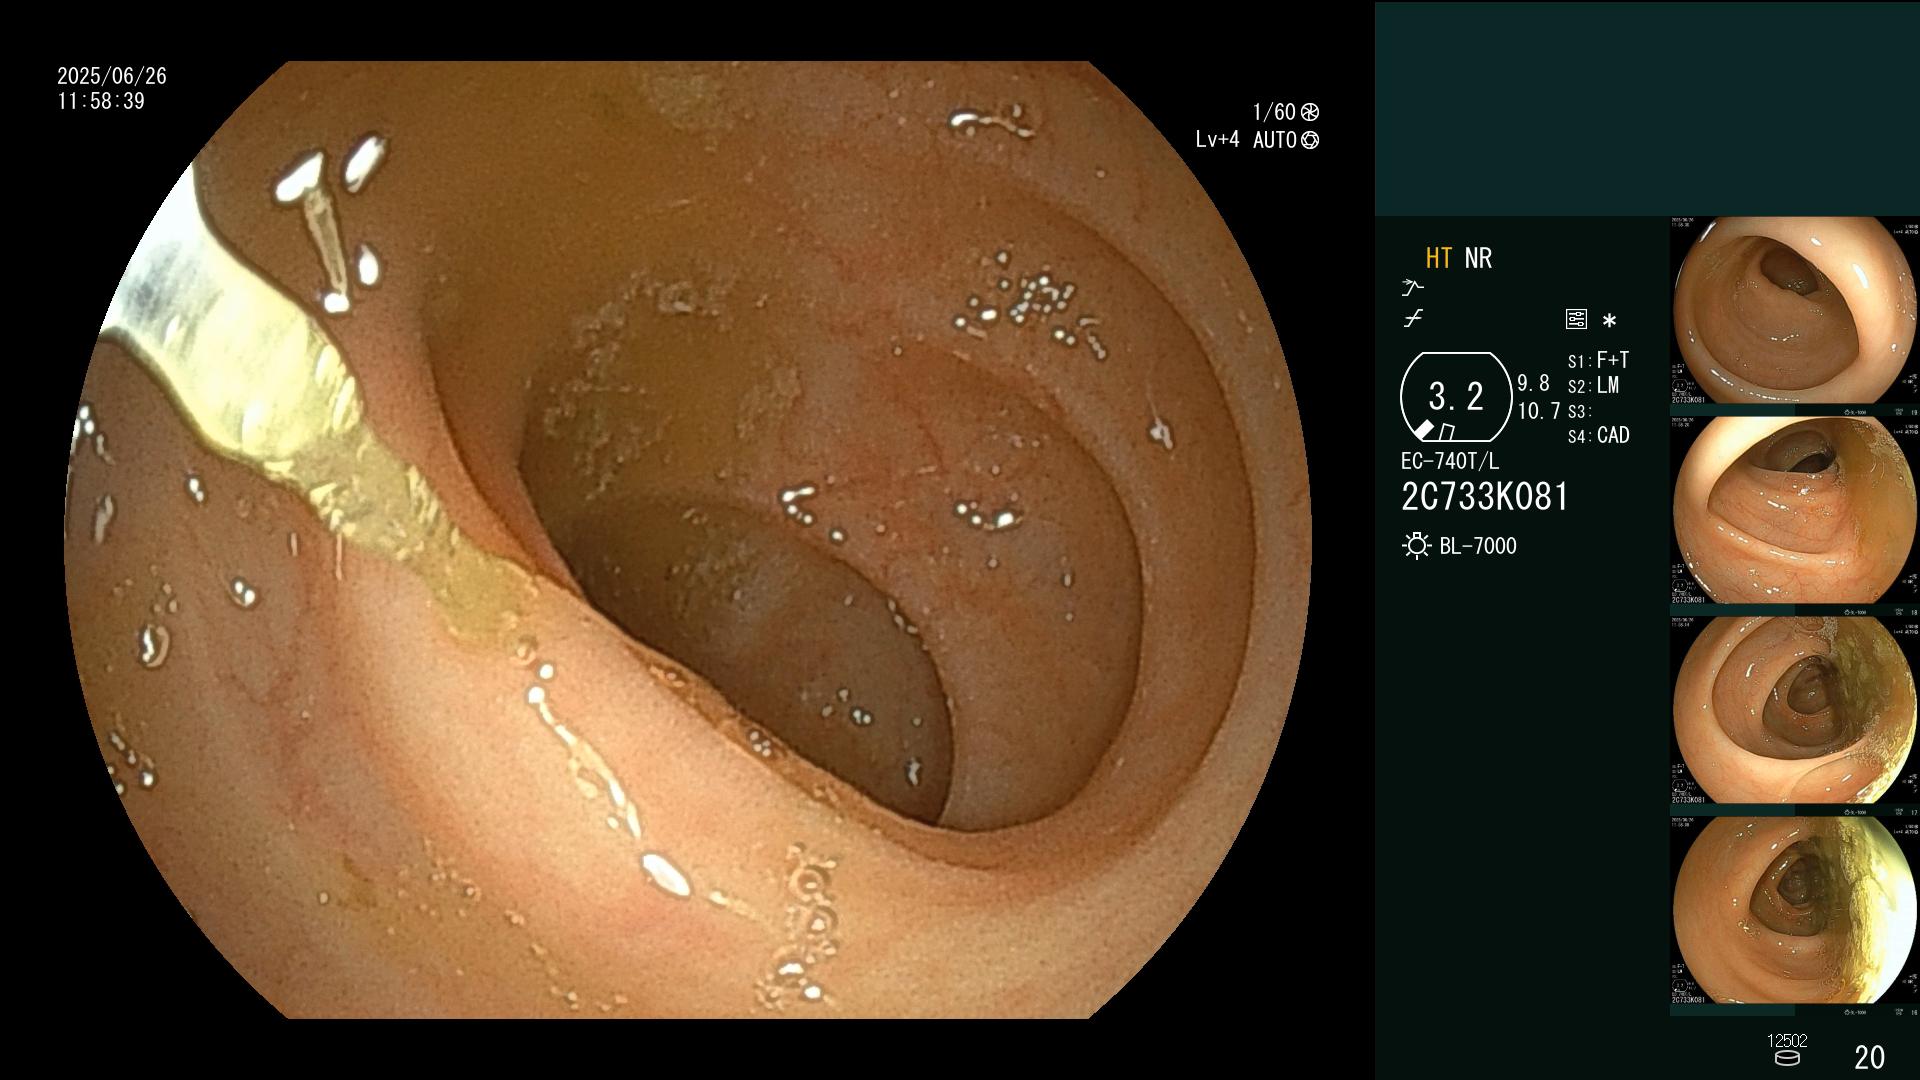Click switch S1: F+T assignment

click(1598, 360)
